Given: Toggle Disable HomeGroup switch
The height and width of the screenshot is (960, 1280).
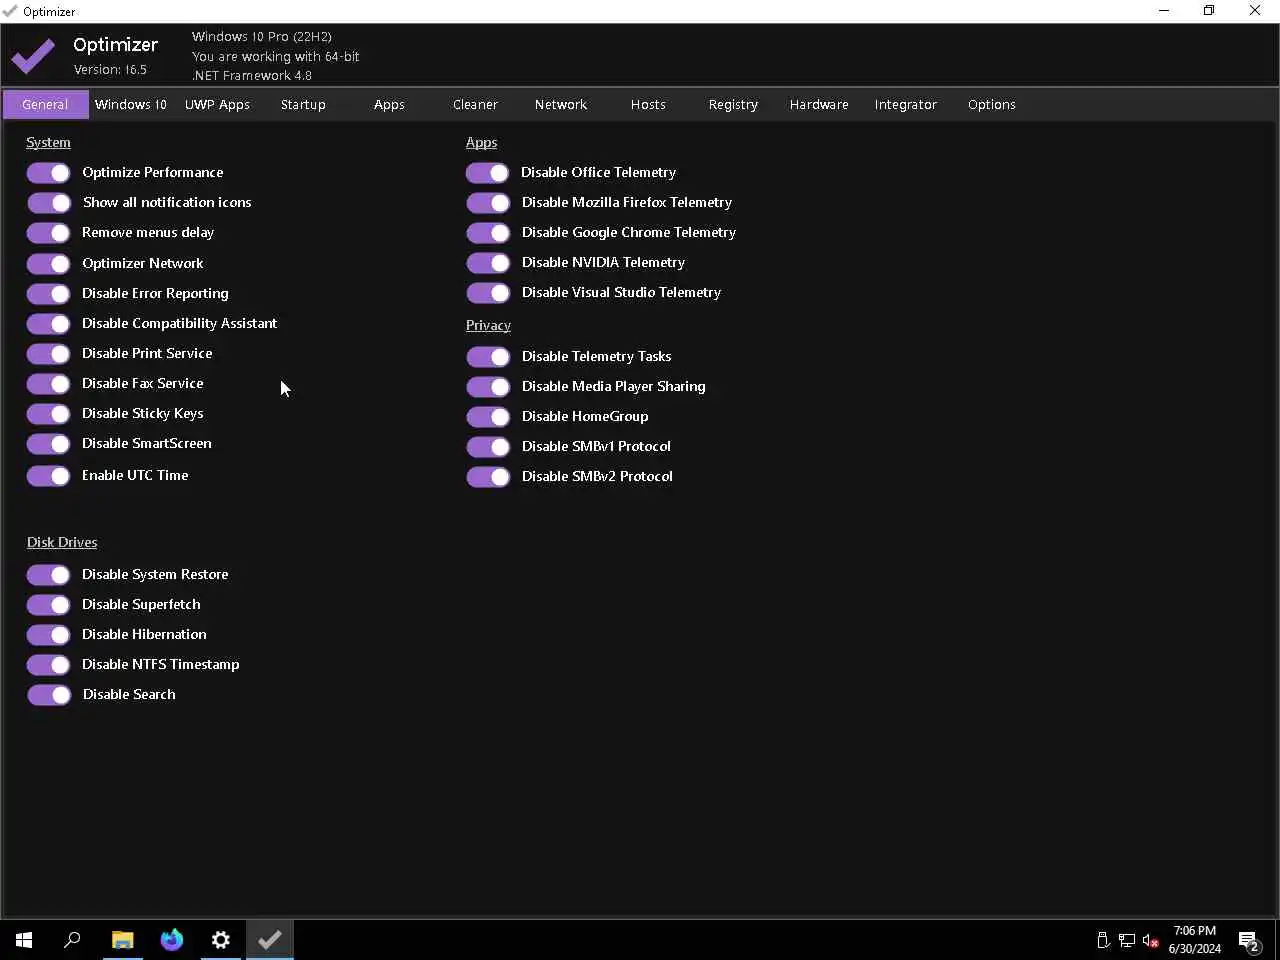Looking at the screenshot, I should coord(488,417).
